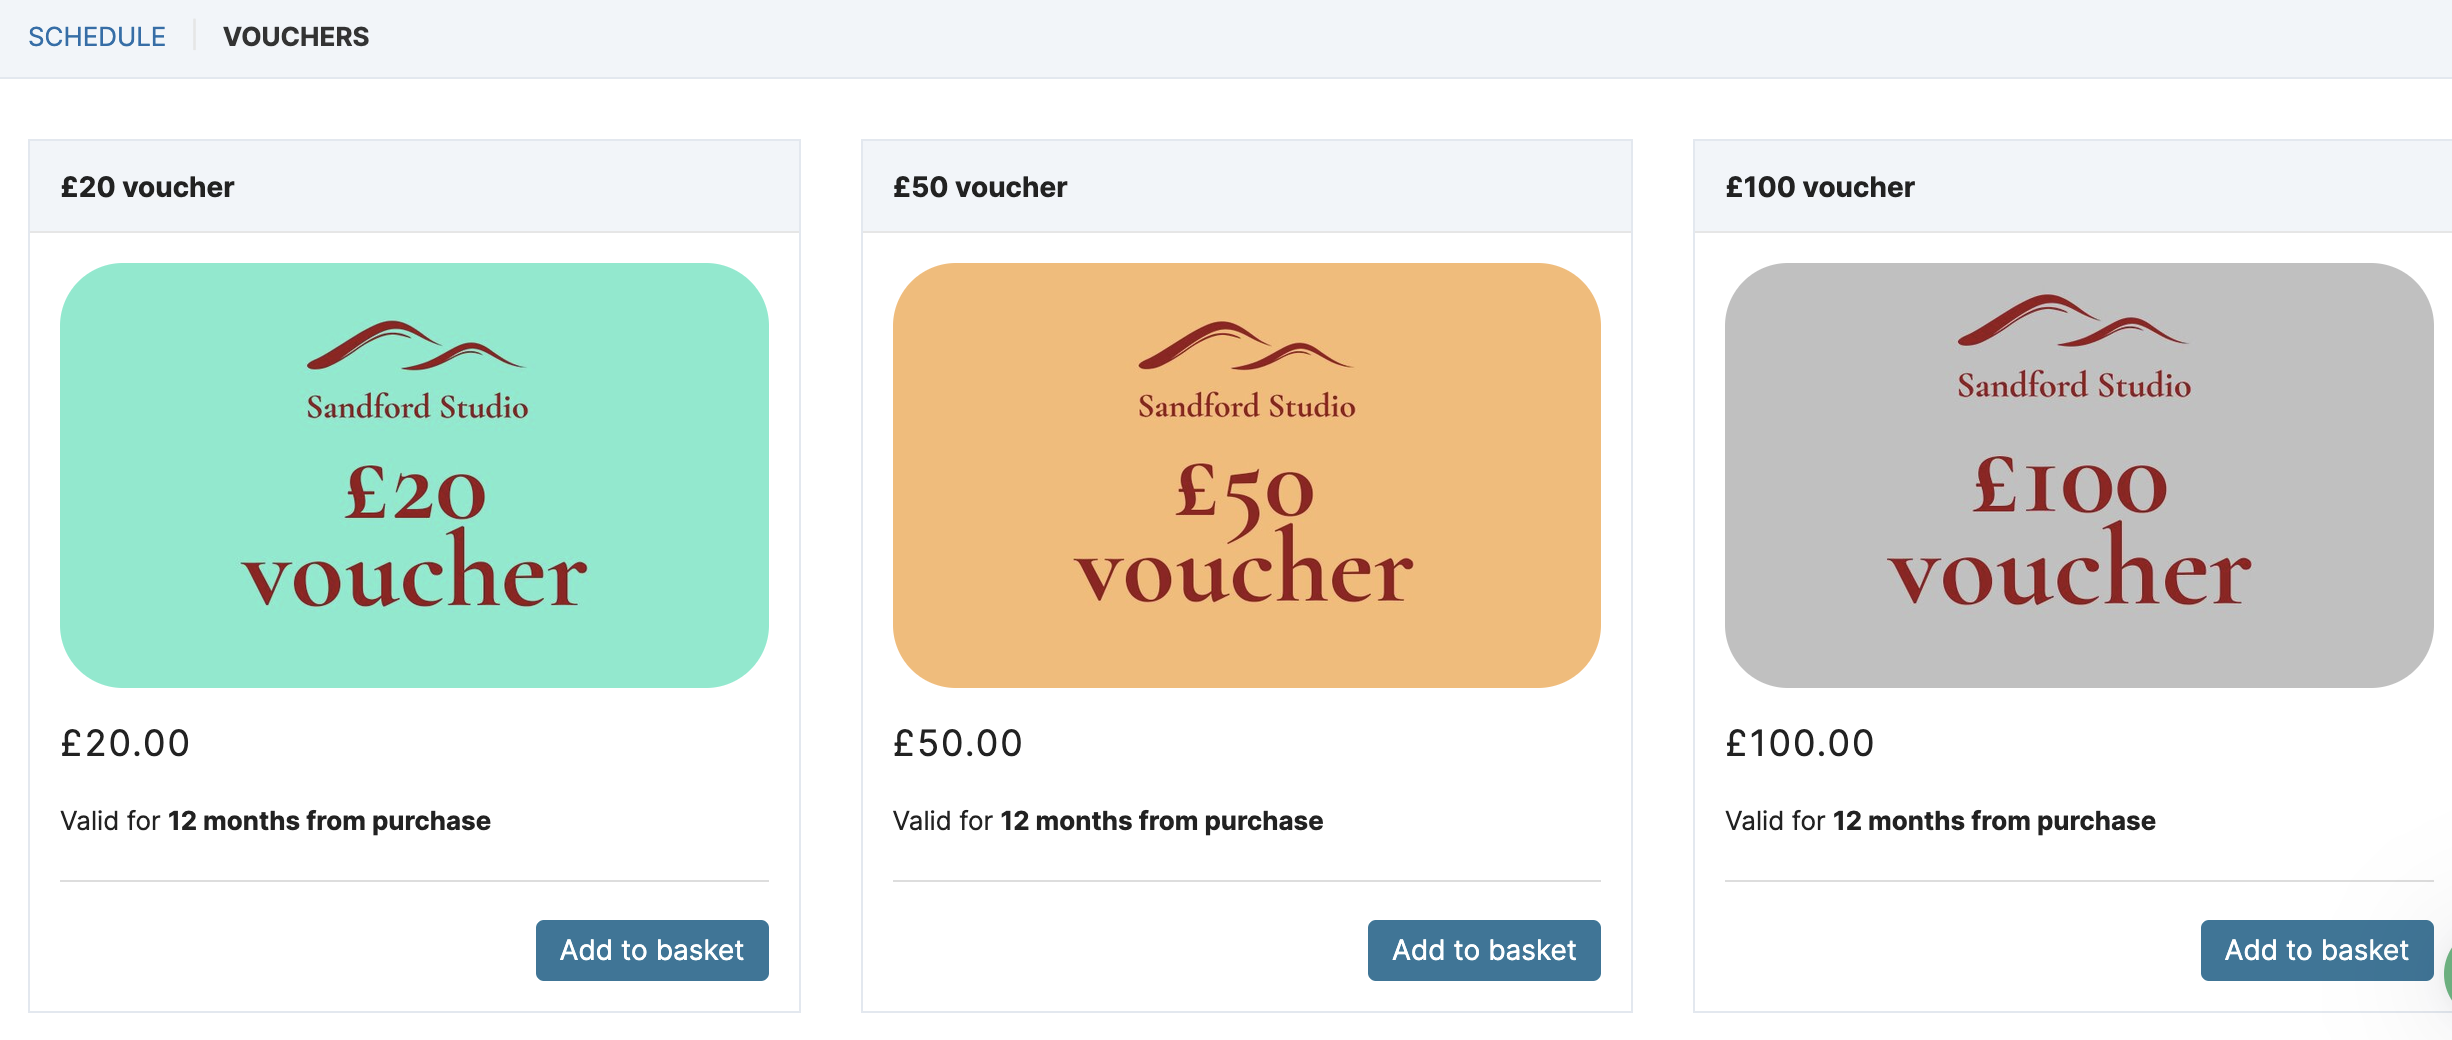Click the £20.00 price text
Image resolution: width=2452 pixels, height=1040 pixels.
coord(125,743)
